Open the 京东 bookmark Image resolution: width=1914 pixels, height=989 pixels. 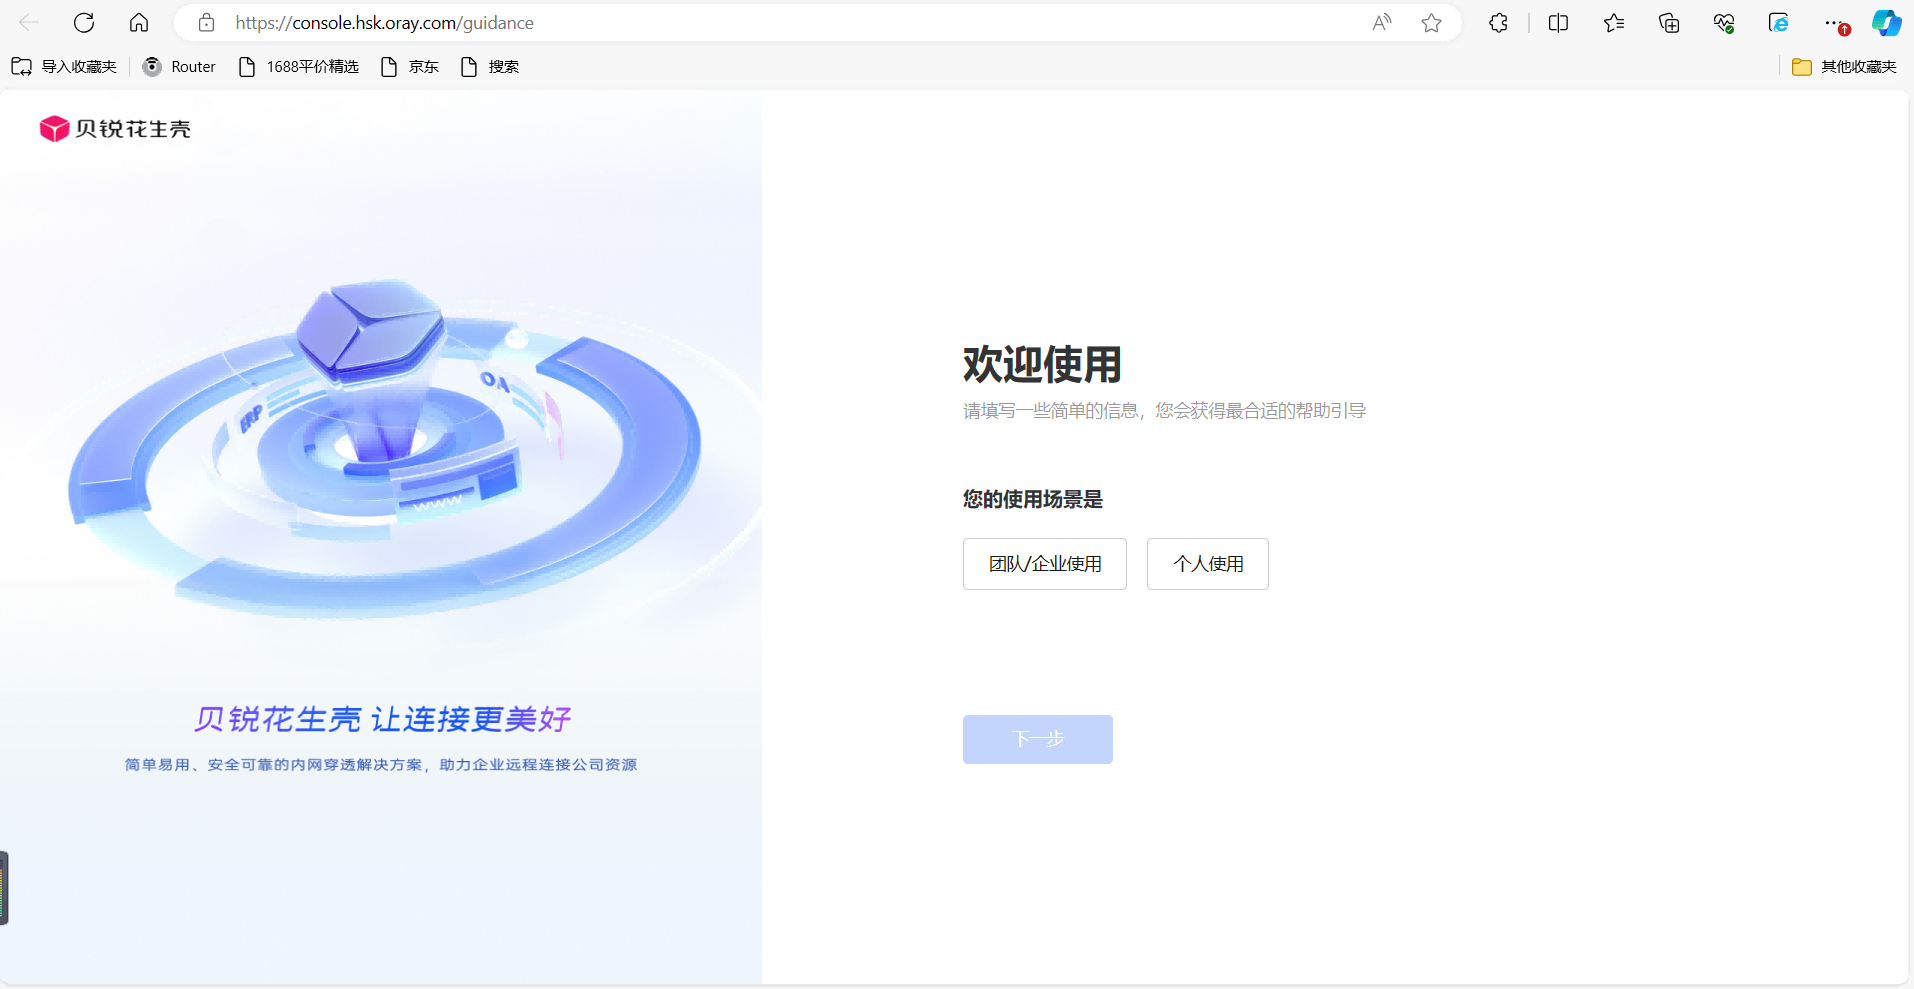pos(409,66)
